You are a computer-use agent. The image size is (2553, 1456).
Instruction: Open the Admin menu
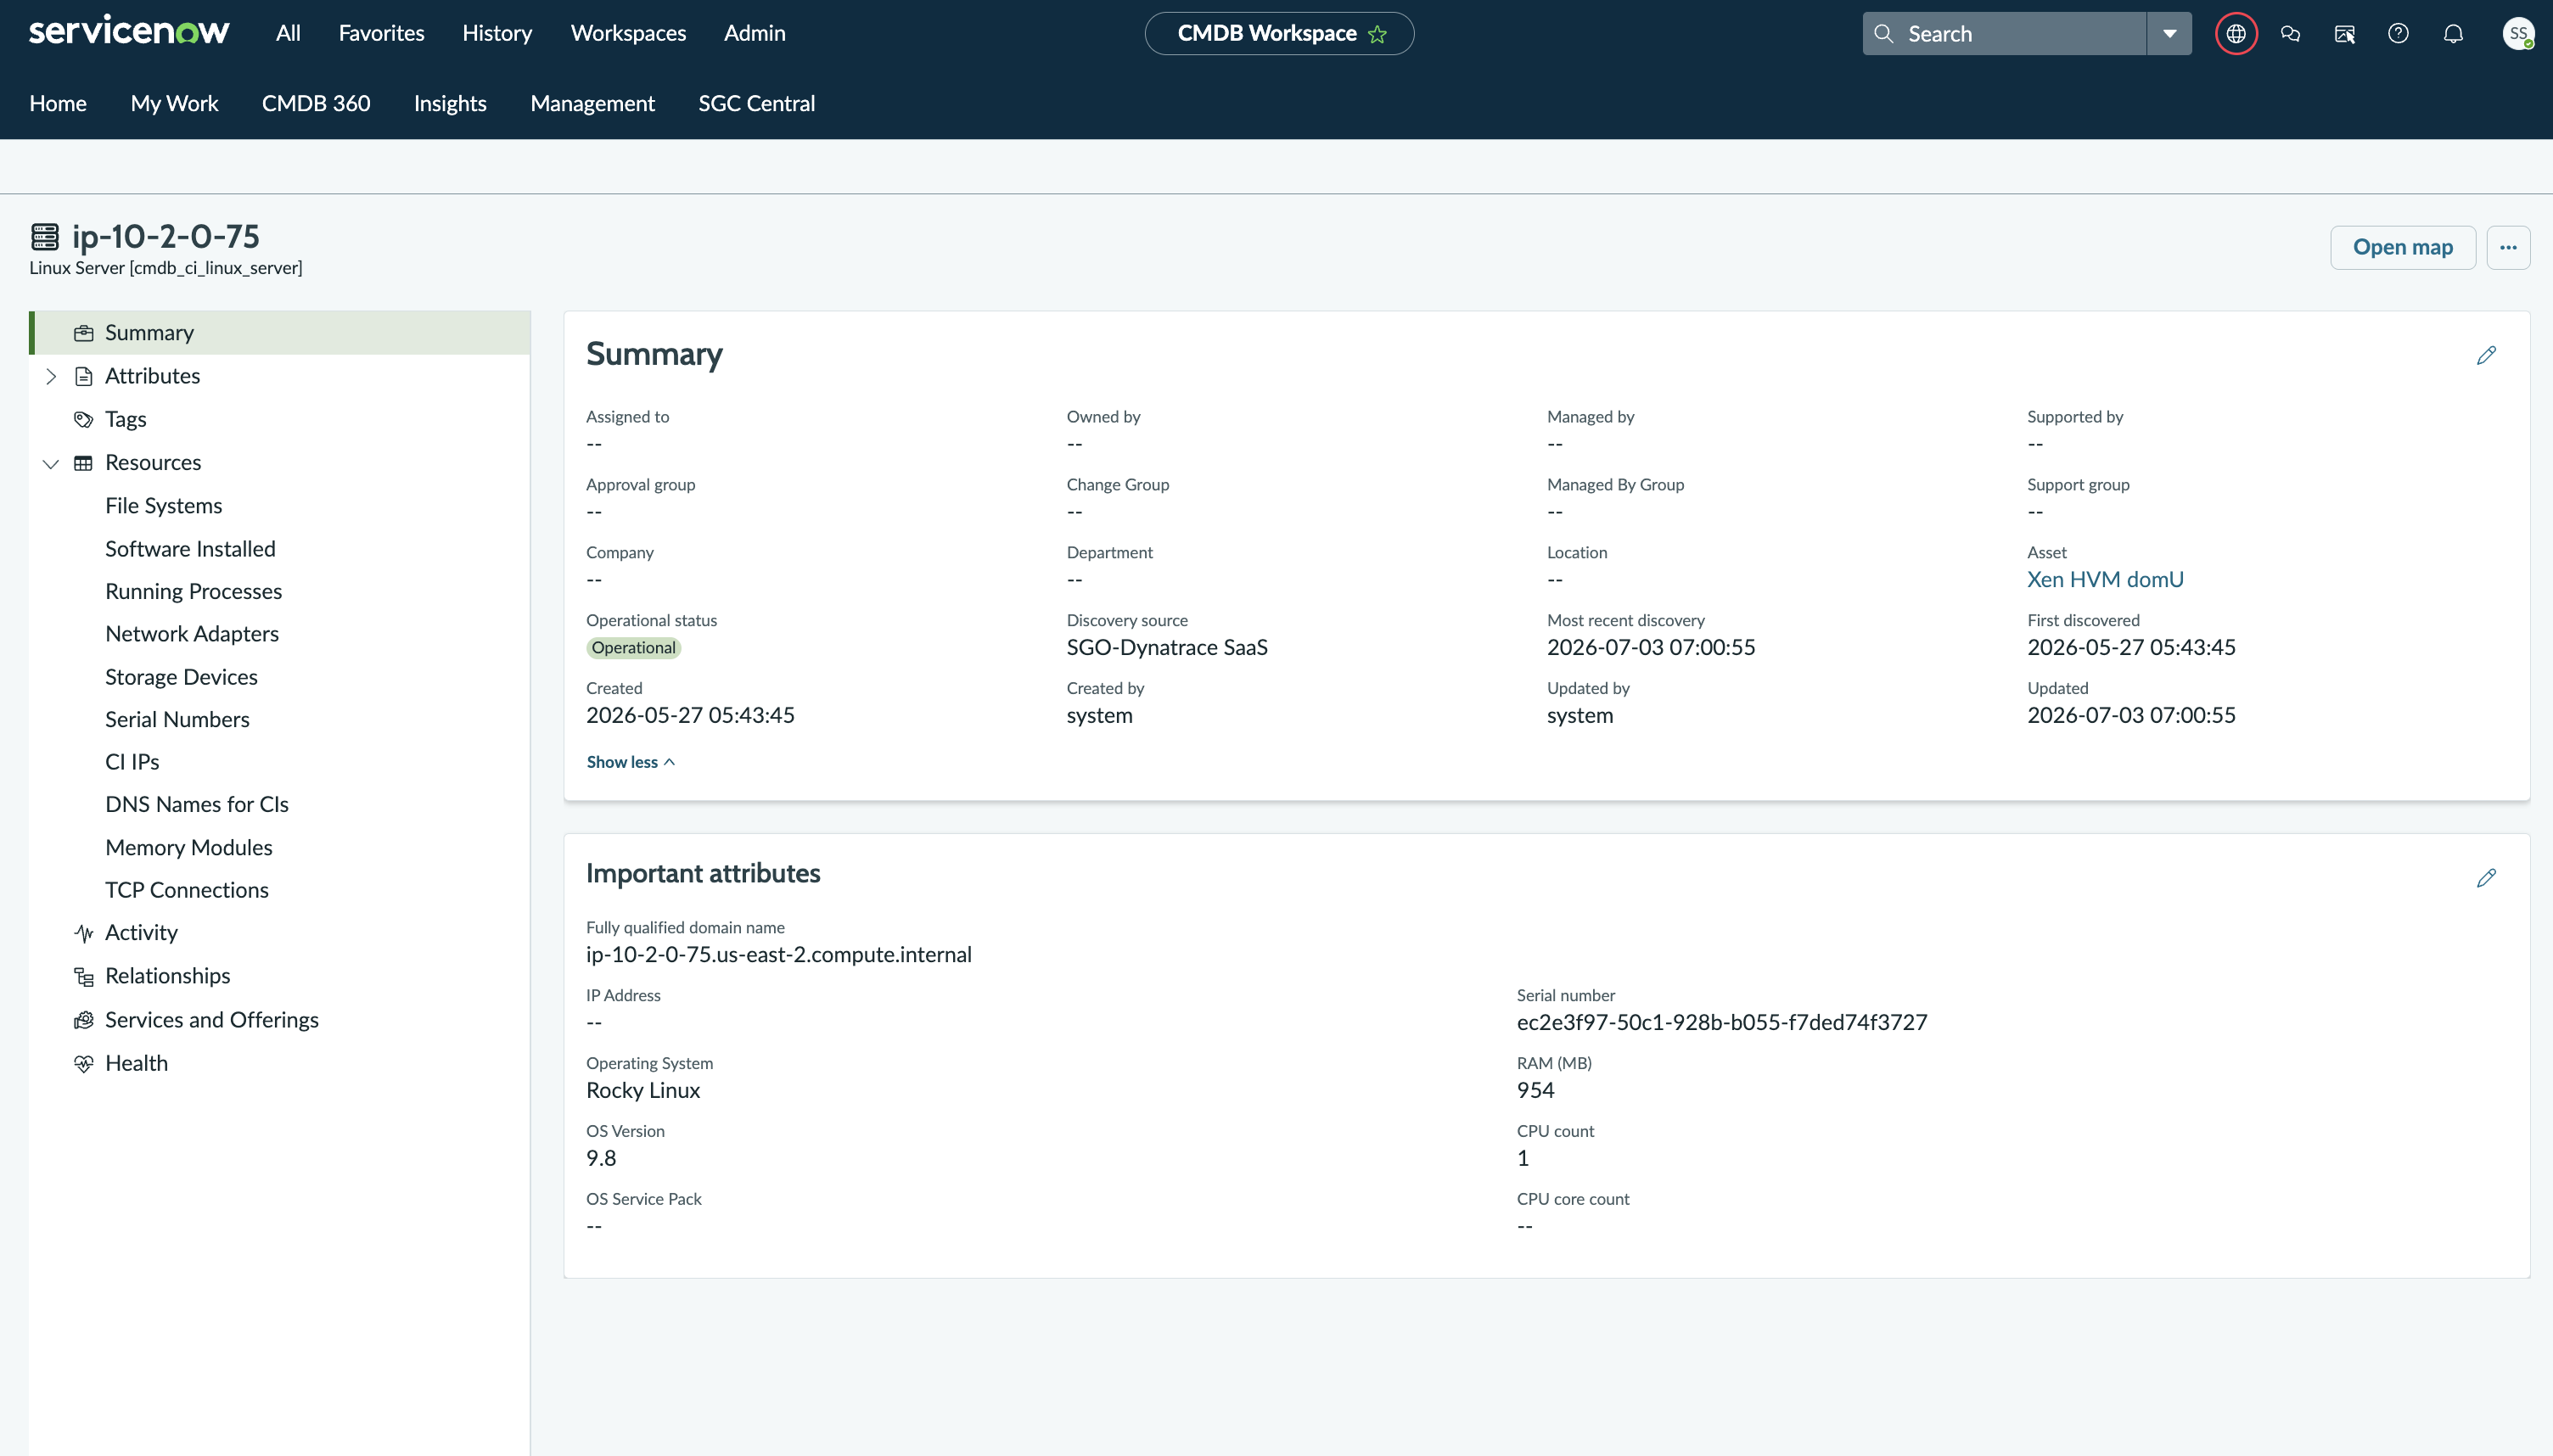754,33
